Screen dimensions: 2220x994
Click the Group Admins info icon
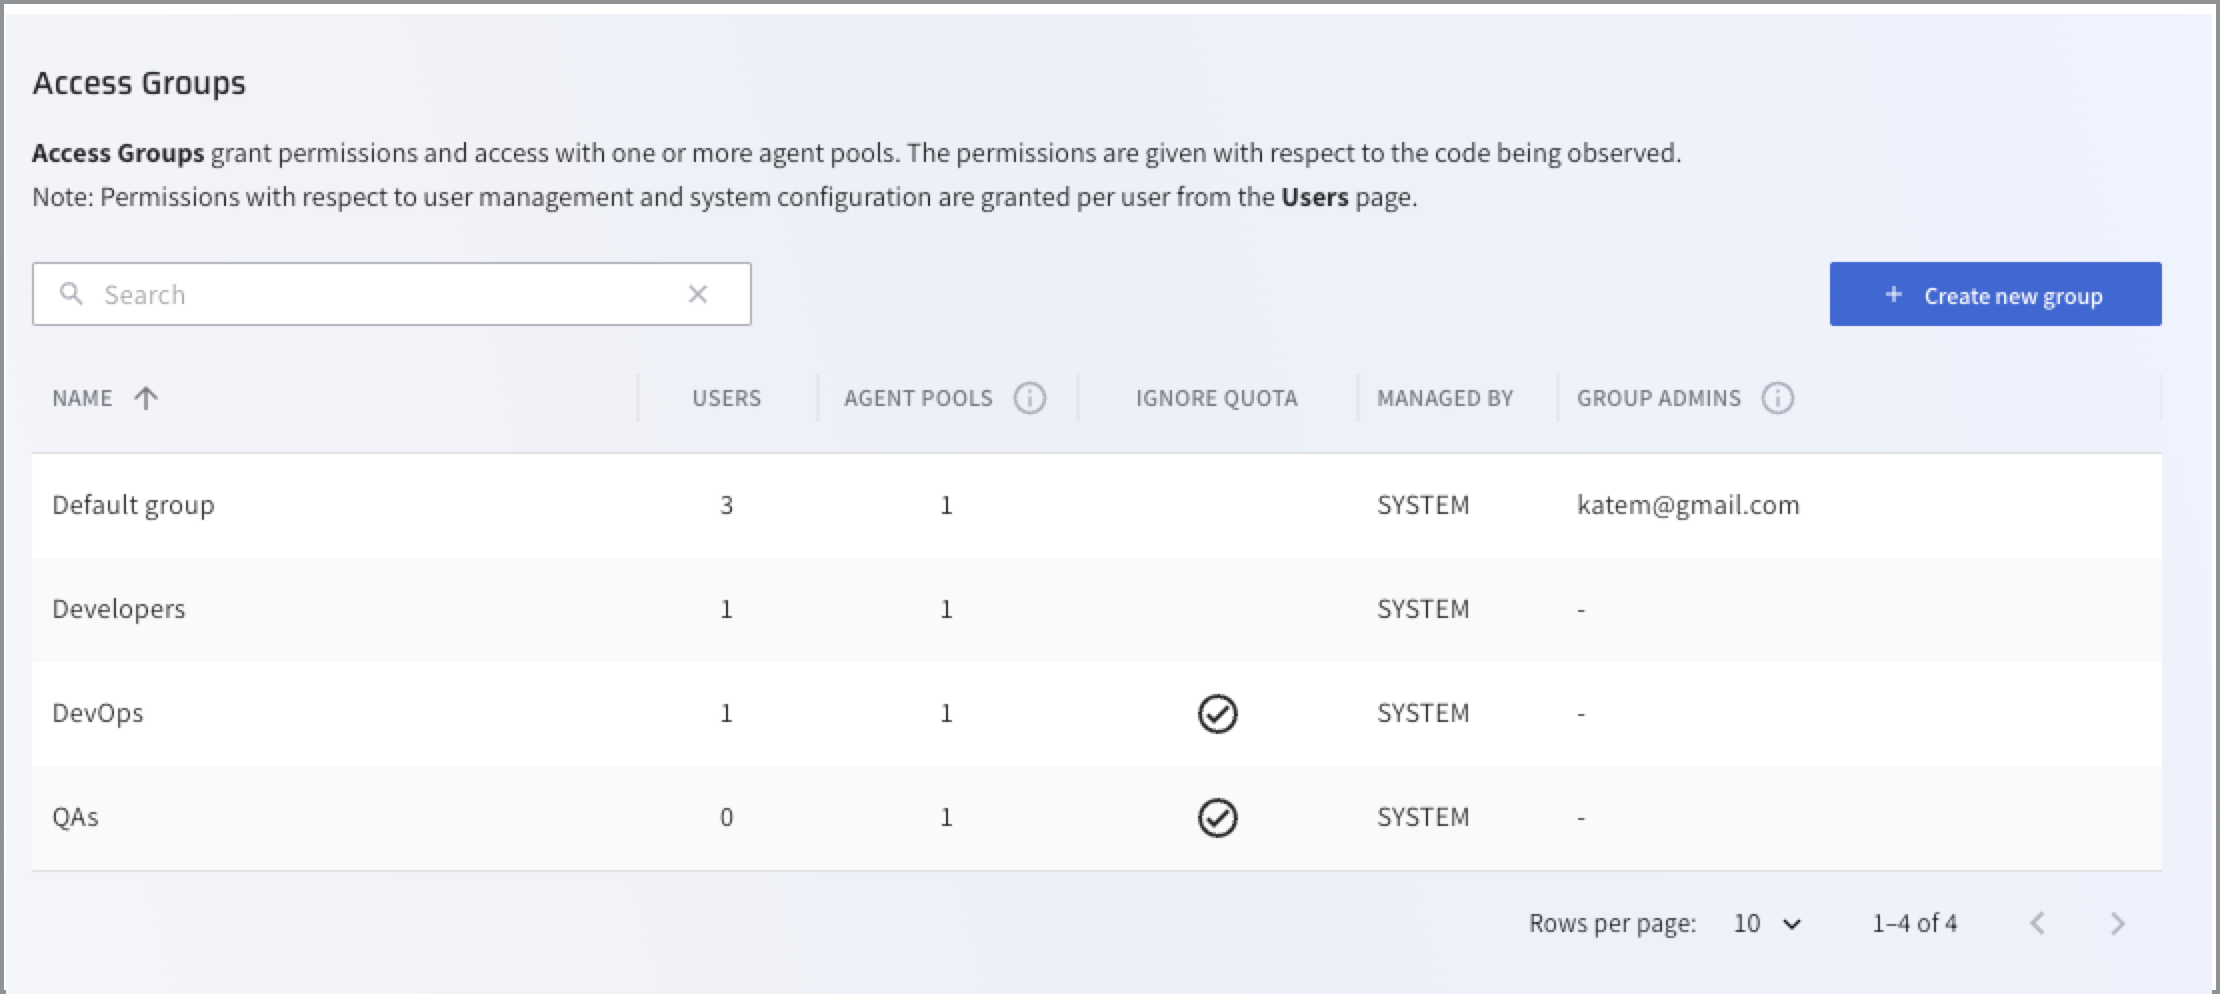click(x=1777, y=398)
